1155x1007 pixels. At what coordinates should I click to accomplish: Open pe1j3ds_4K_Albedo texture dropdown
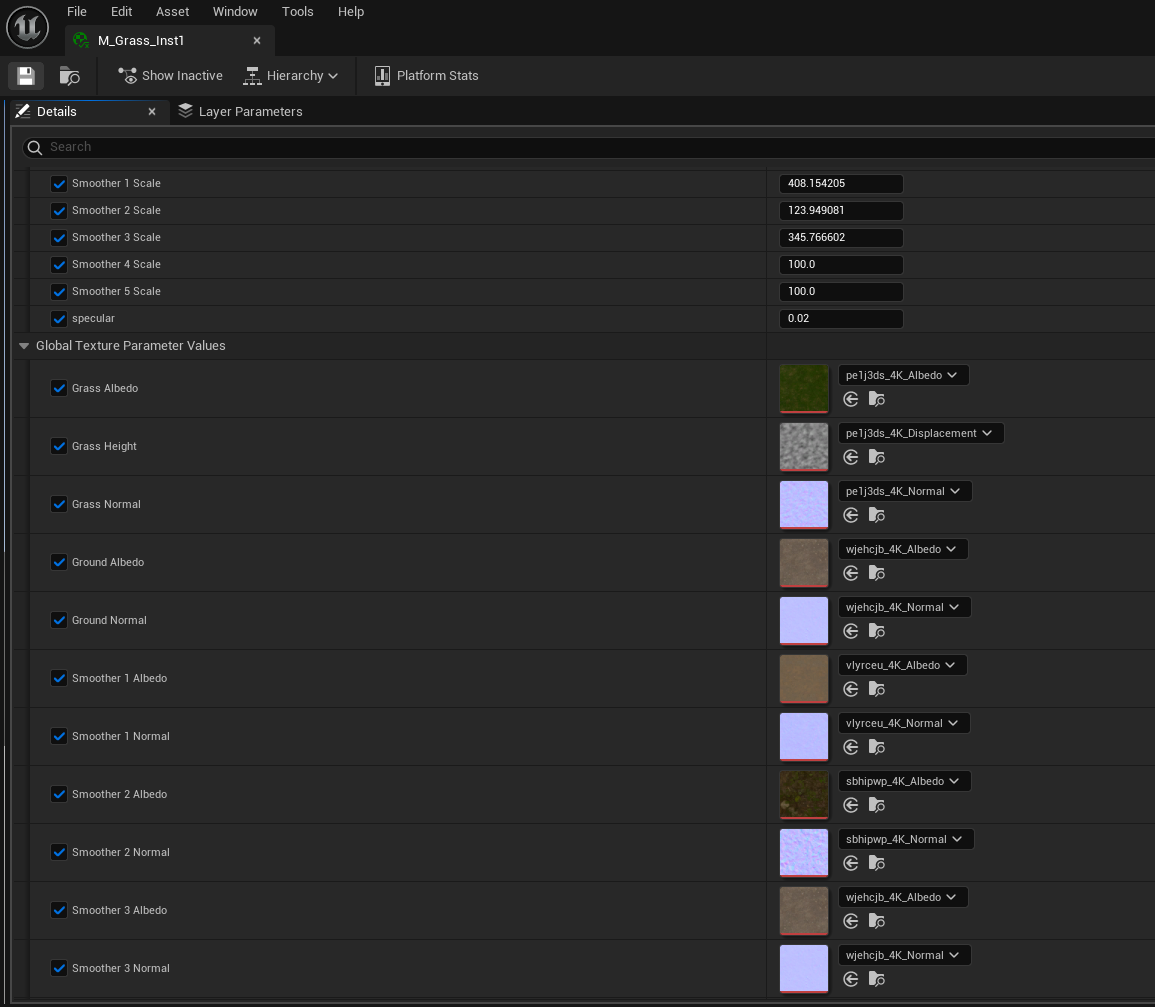point(903,375)
